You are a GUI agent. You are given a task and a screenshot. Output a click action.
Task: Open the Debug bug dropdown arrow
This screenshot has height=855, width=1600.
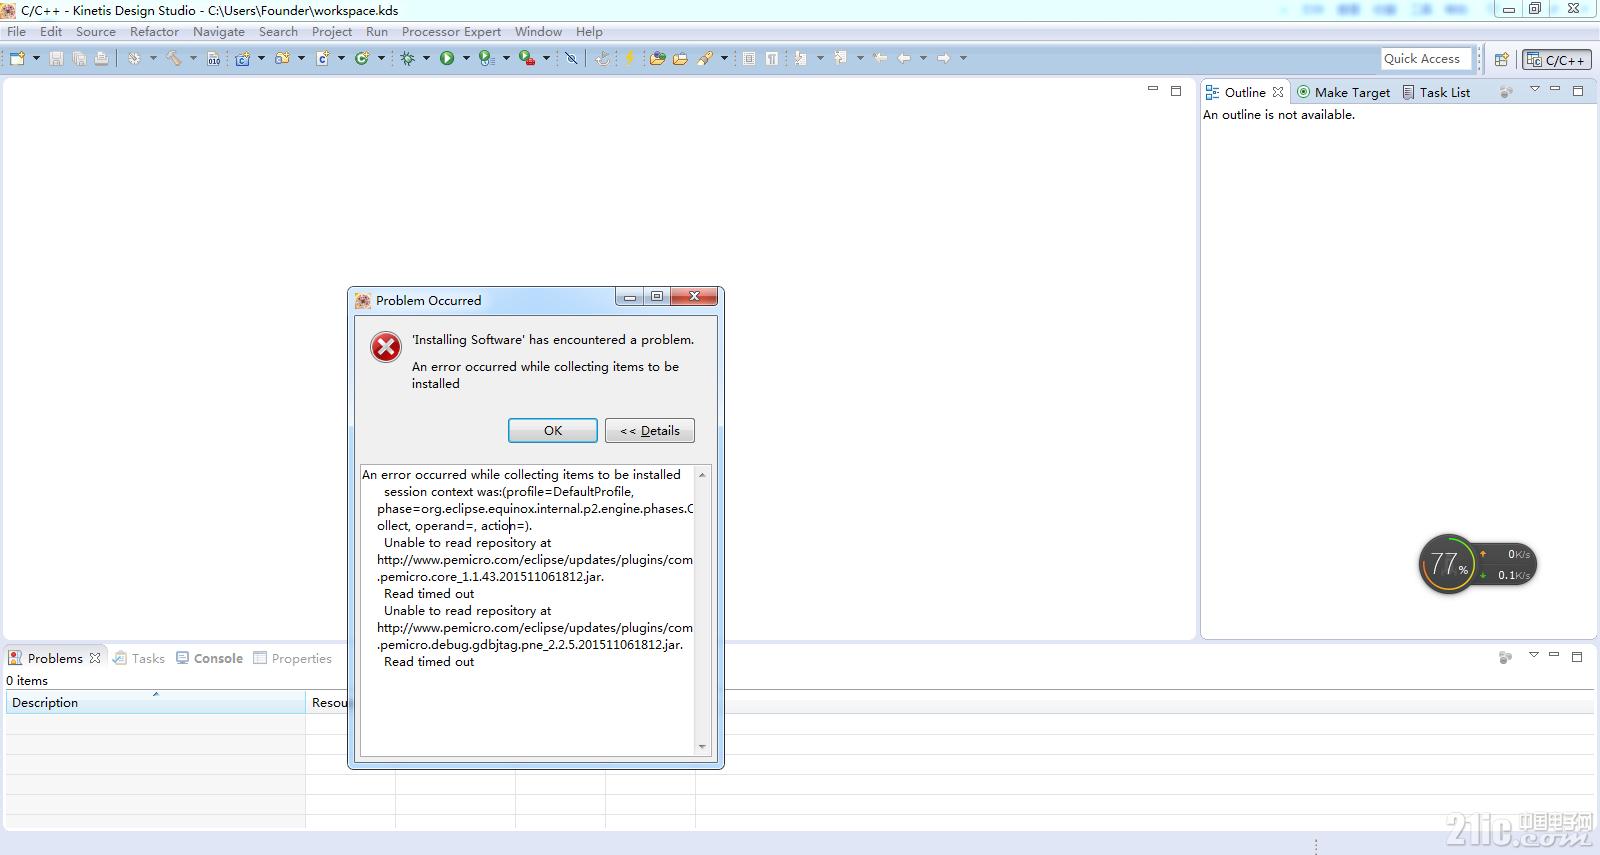tap(426, 58)
